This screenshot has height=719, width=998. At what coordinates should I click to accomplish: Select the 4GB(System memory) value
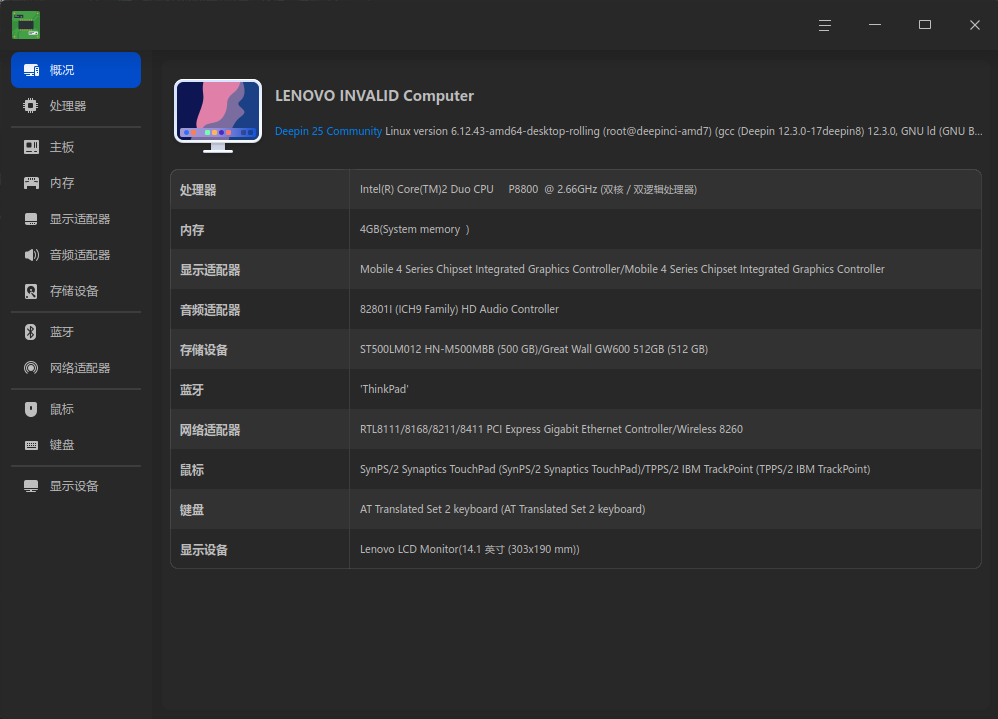pos(414,229)
